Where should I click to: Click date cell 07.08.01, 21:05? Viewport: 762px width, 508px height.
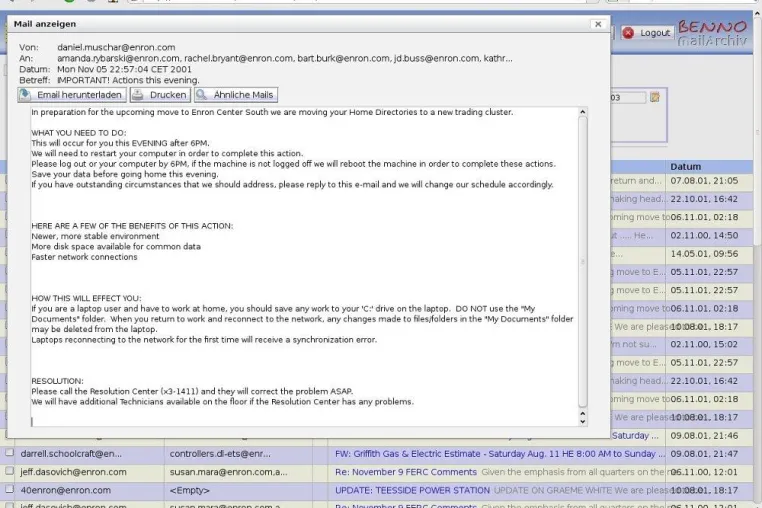pyautogui.click(x=704, y=181)
